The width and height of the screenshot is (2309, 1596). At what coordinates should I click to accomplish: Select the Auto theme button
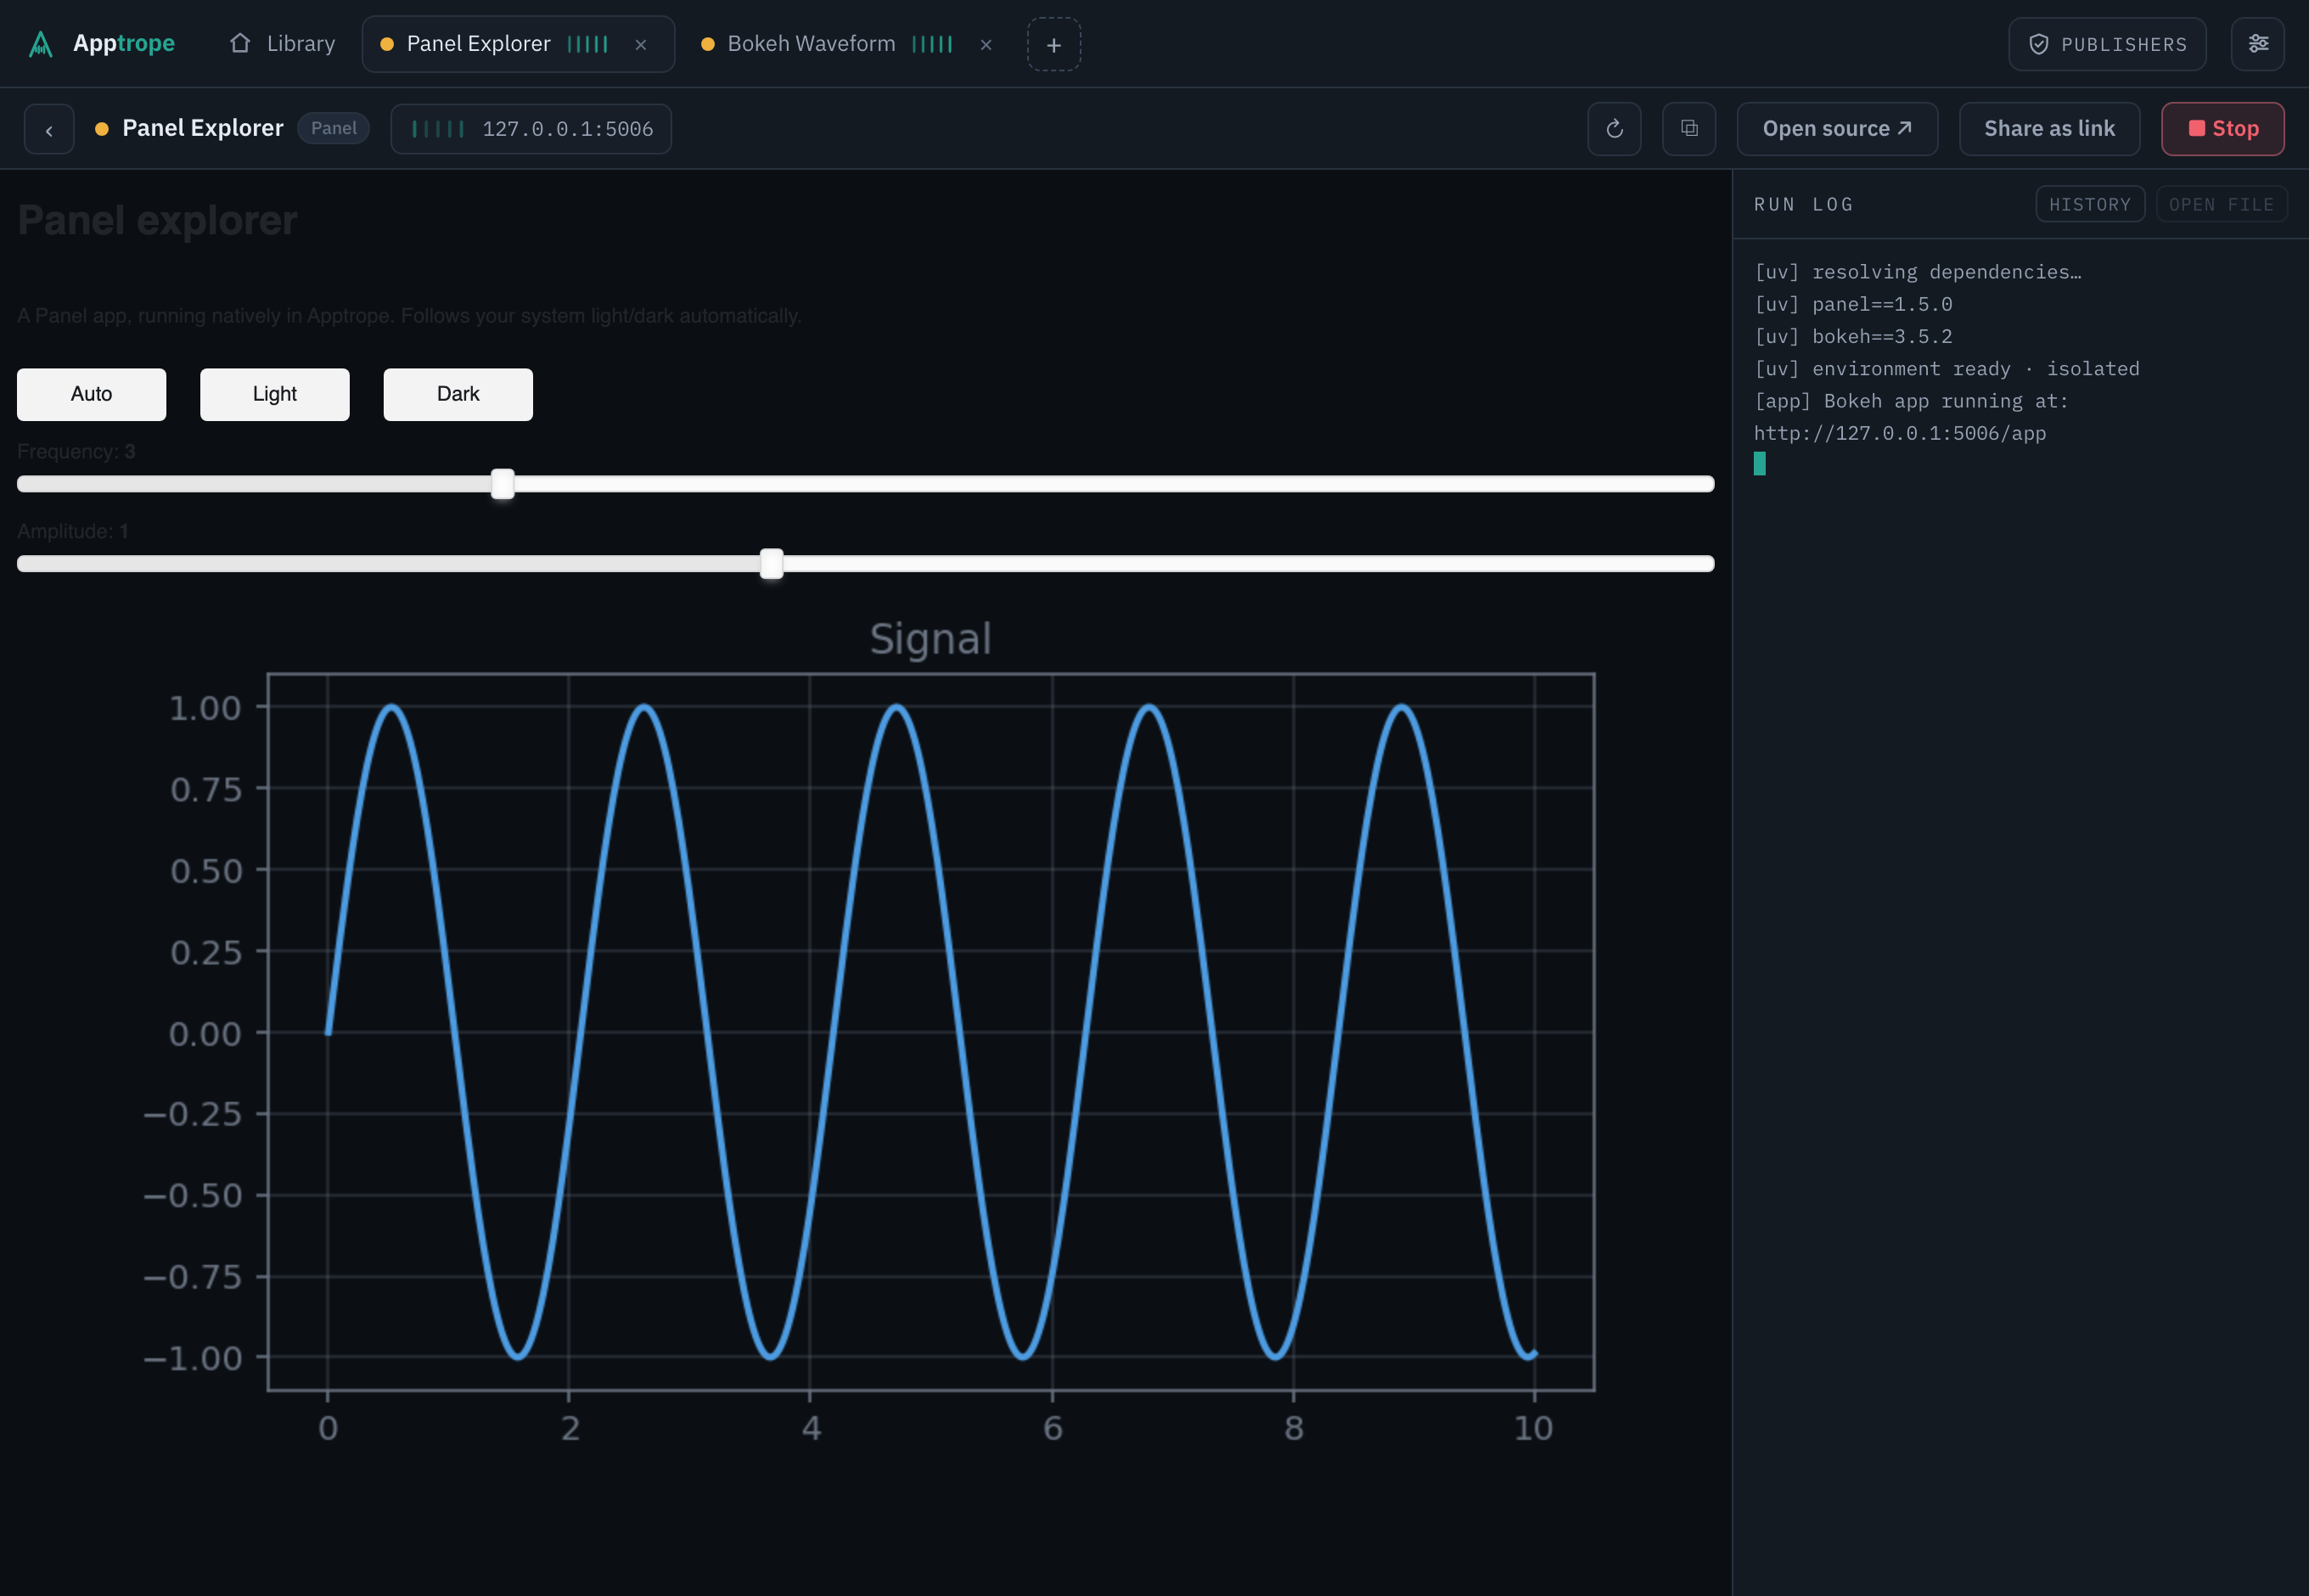click(x=92, y=394)
